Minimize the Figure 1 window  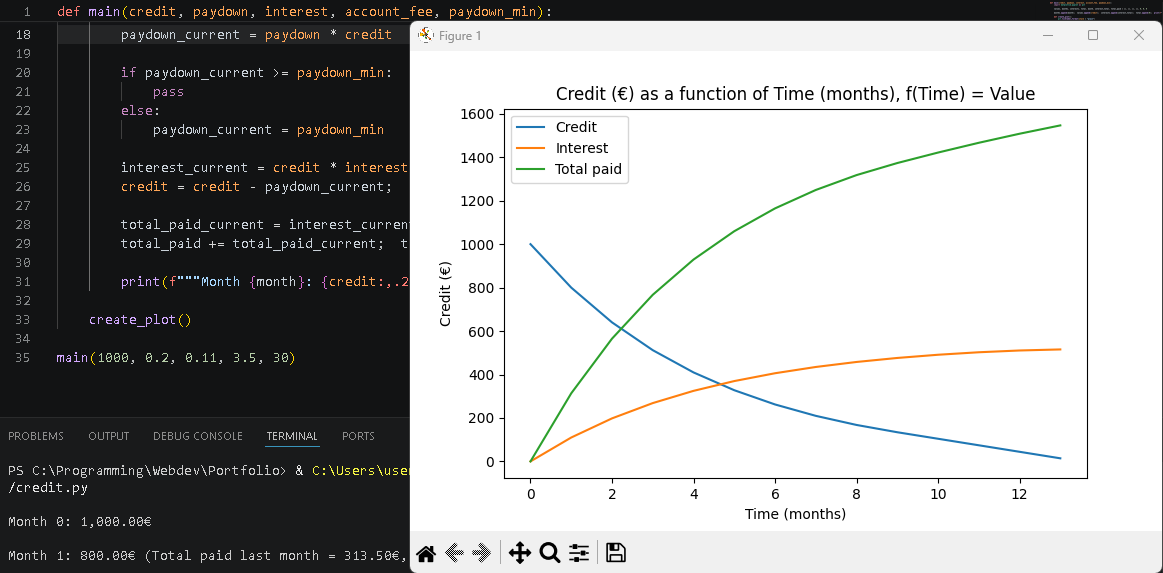1047,35
